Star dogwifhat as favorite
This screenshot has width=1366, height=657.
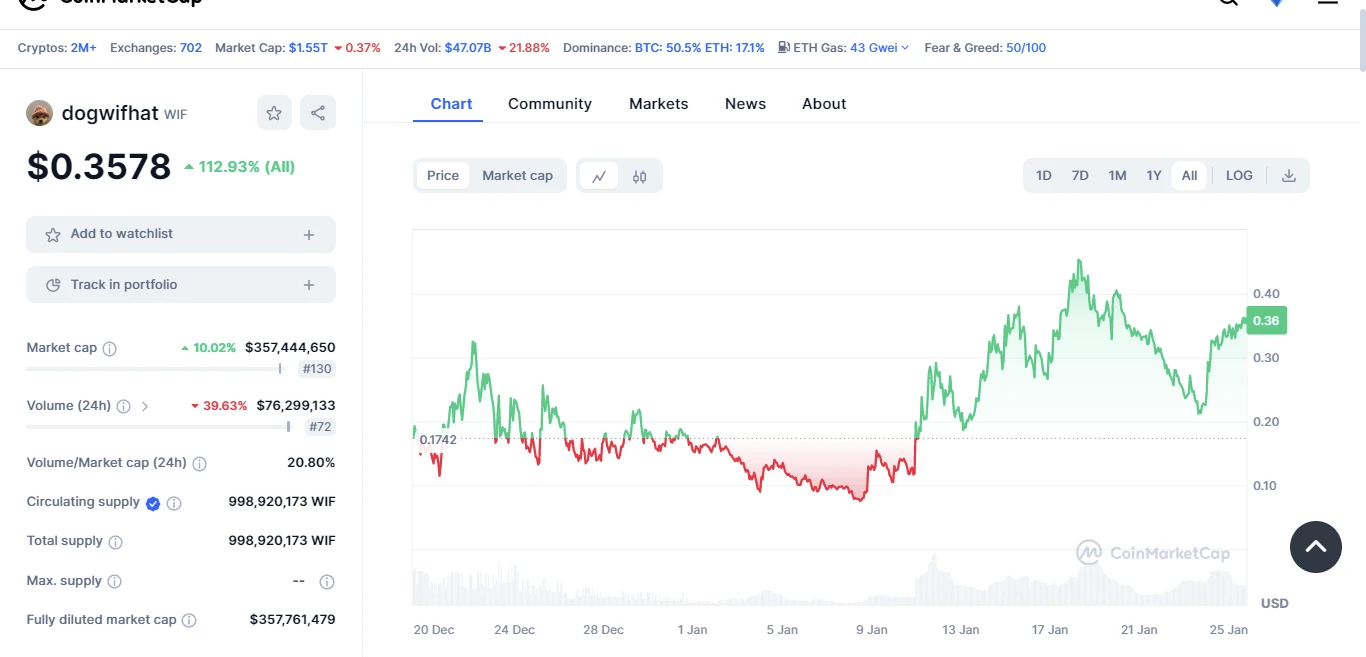coord(274,113)
